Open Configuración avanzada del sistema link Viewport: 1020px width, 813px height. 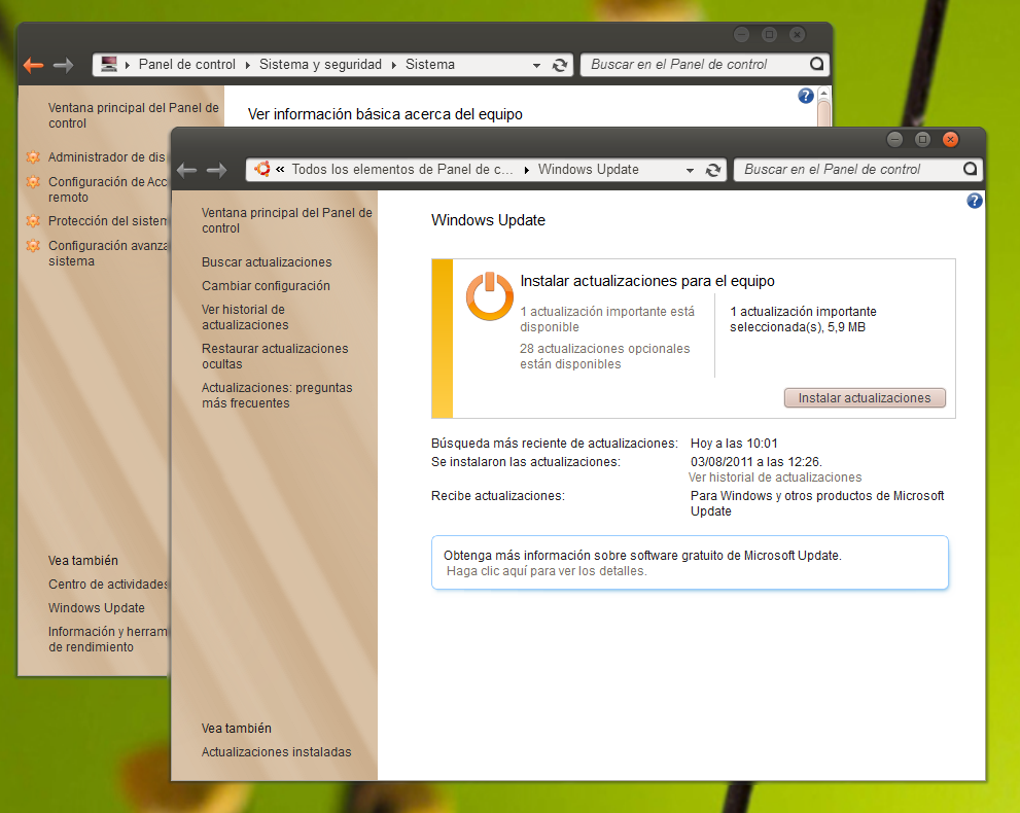click(x=107, y=253)
